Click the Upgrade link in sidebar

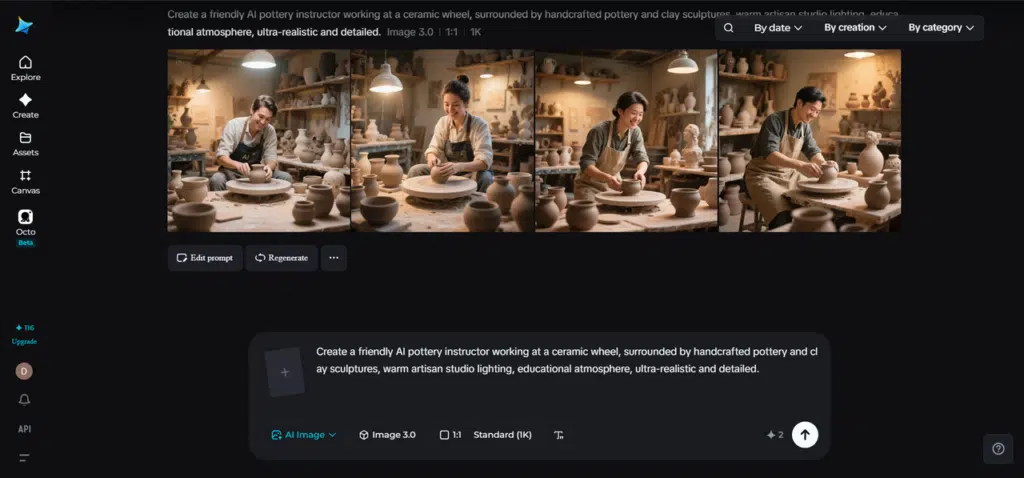24,342
